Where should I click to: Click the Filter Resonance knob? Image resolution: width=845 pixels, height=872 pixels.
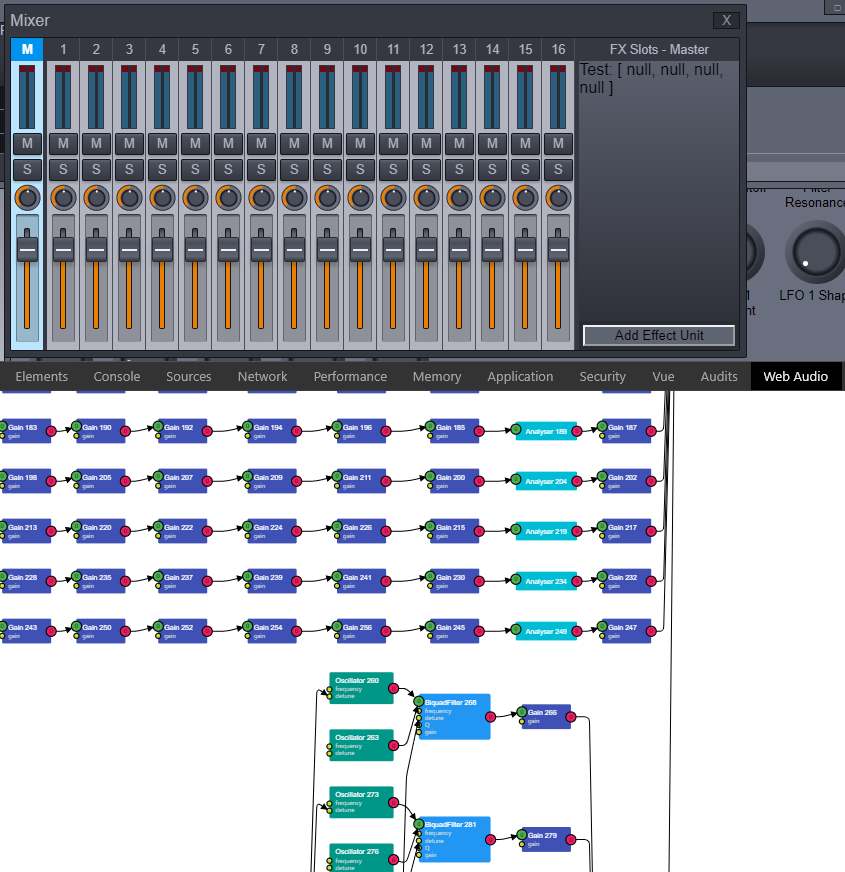(x=816, y=252)
